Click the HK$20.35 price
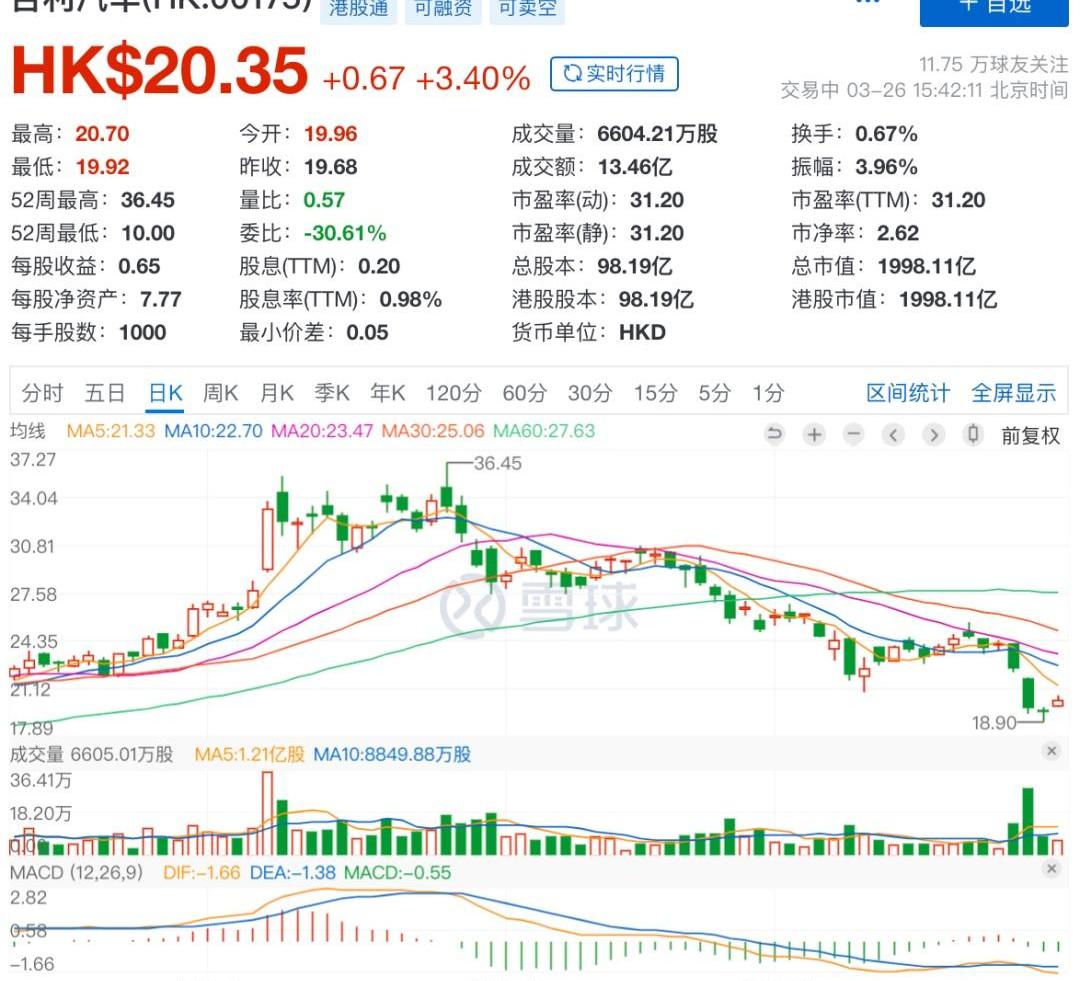This screenshot has width=1080, height=981. point(159,70)
